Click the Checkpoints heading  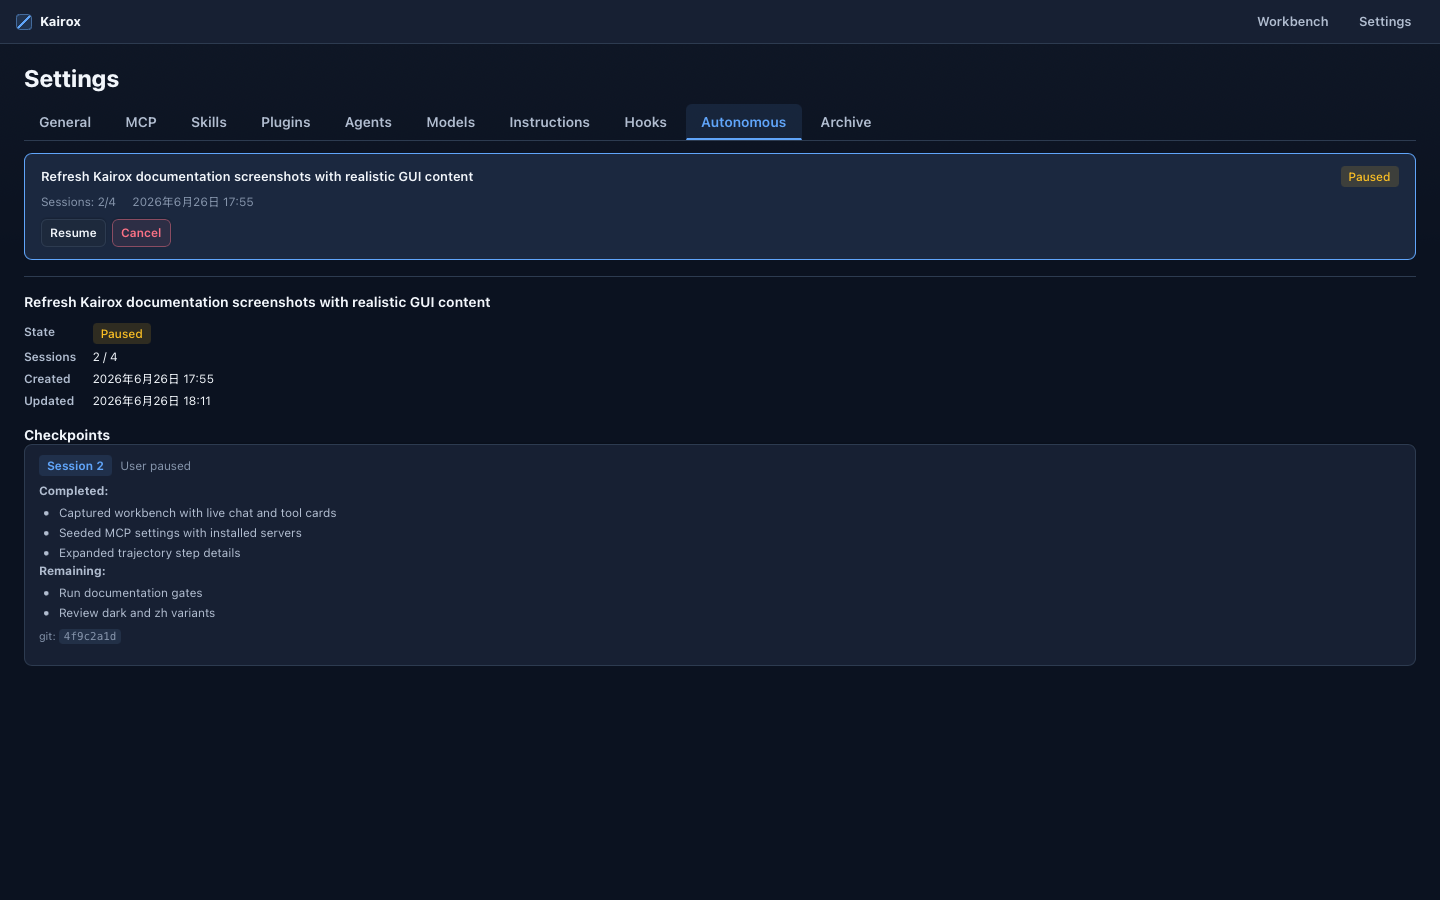tap(67, 435)
